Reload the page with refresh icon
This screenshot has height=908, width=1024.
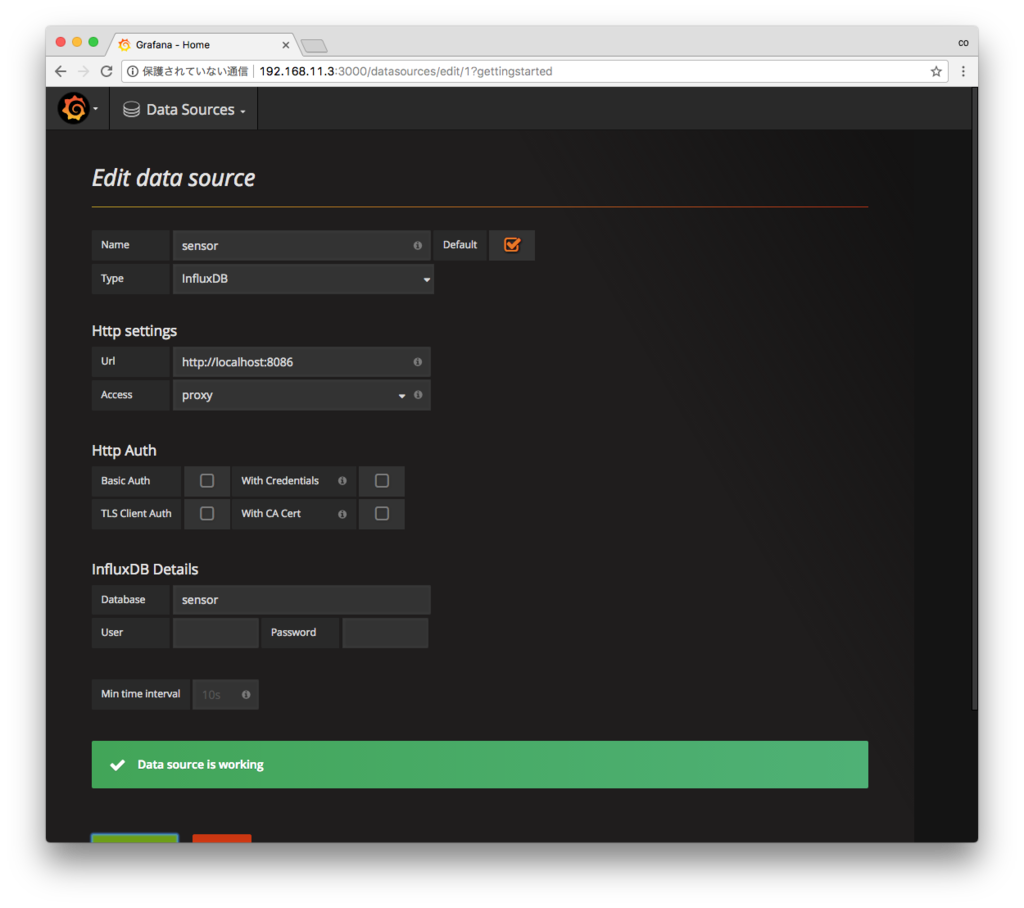point(106,71)
